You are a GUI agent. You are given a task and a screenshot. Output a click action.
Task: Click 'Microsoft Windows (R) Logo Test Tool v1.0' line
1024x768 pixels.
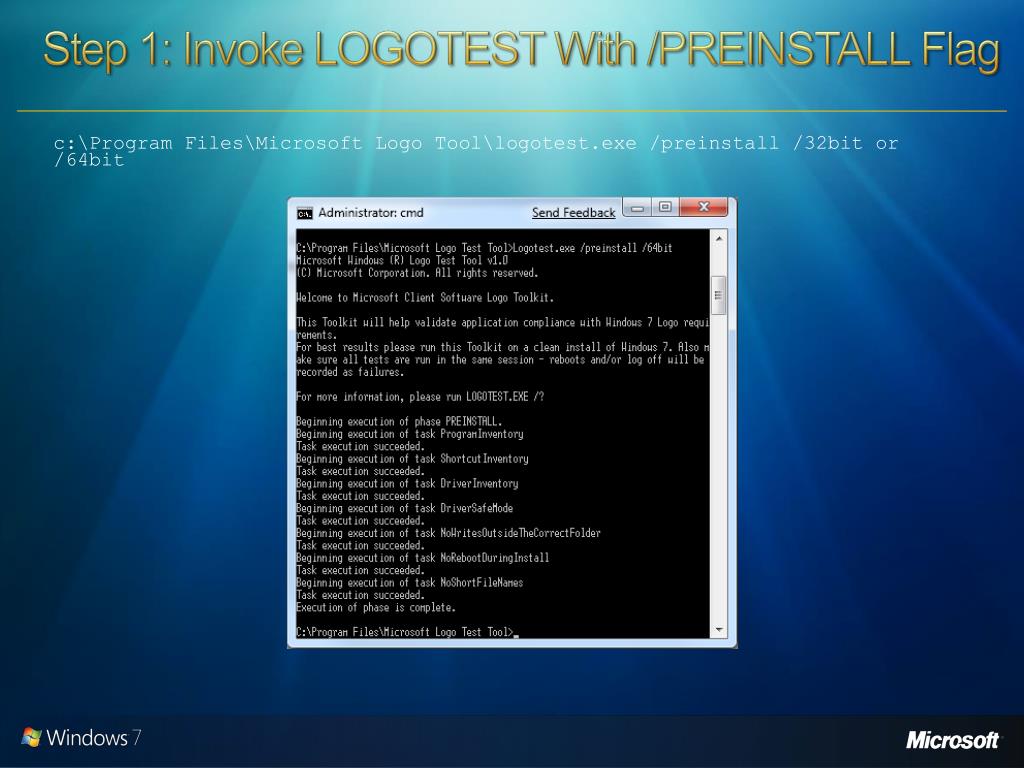(402, 261)
